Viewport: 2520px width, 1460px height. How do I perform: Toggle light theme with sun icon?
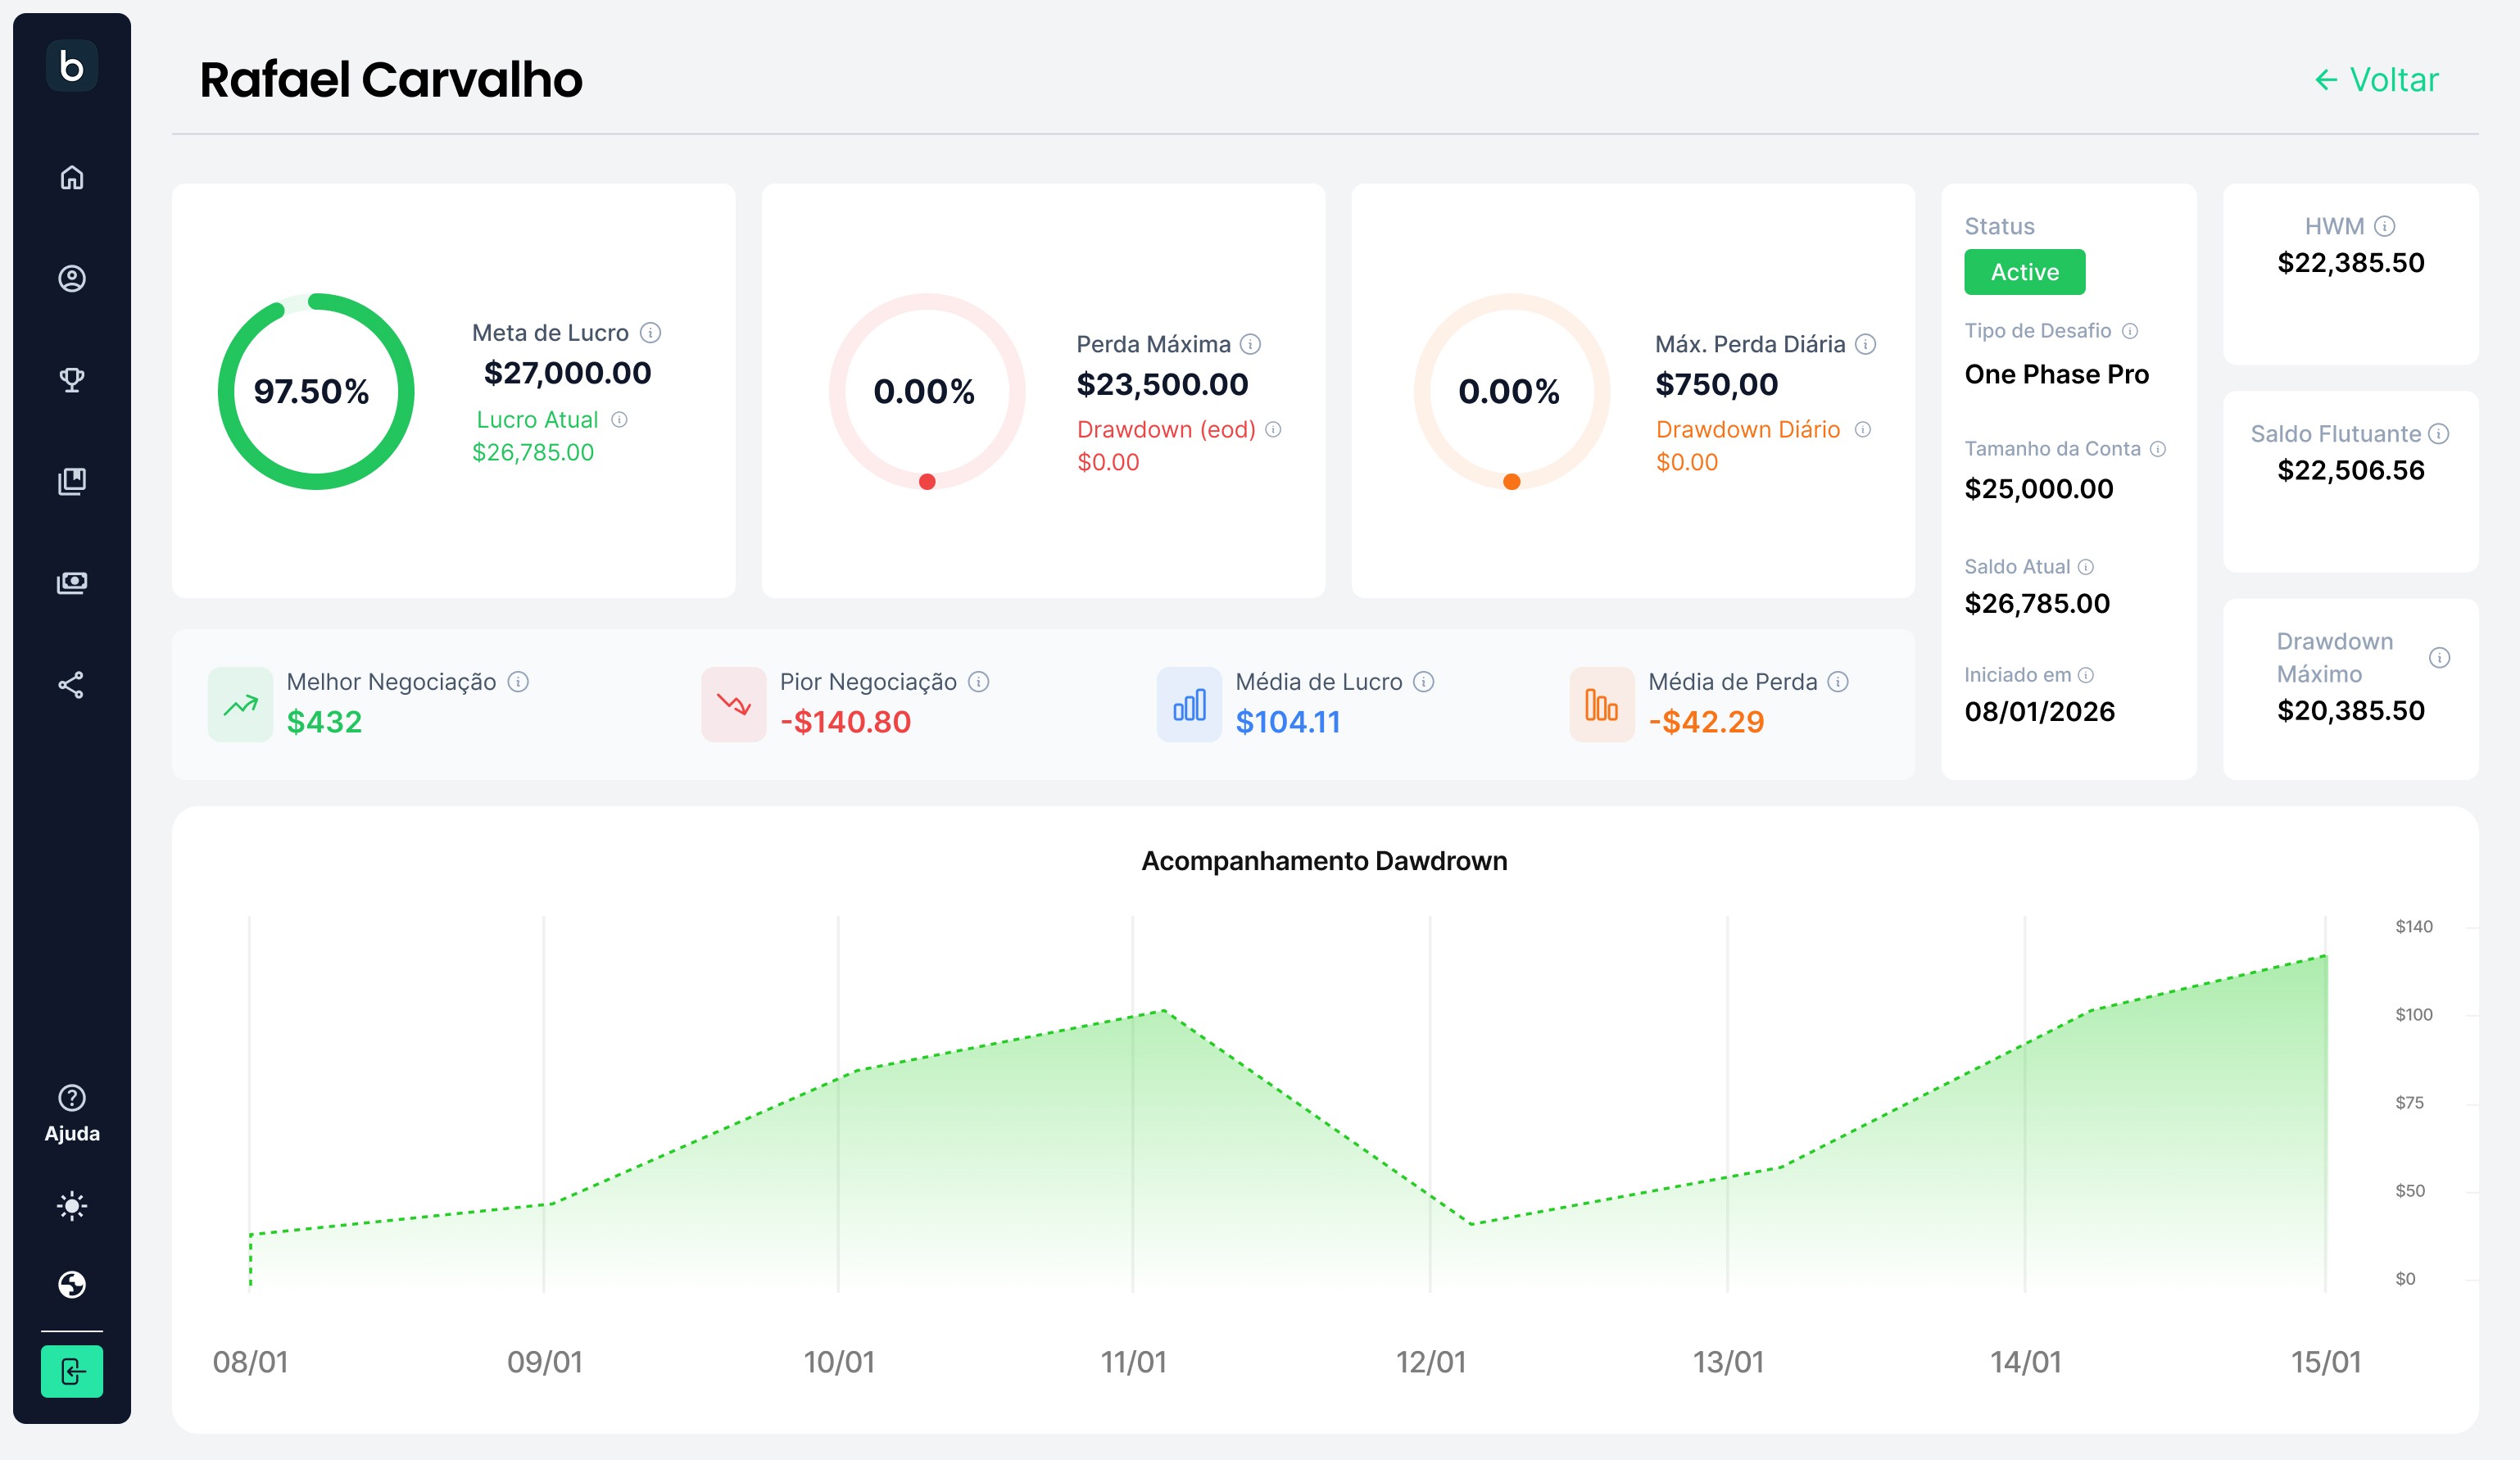72,1206
